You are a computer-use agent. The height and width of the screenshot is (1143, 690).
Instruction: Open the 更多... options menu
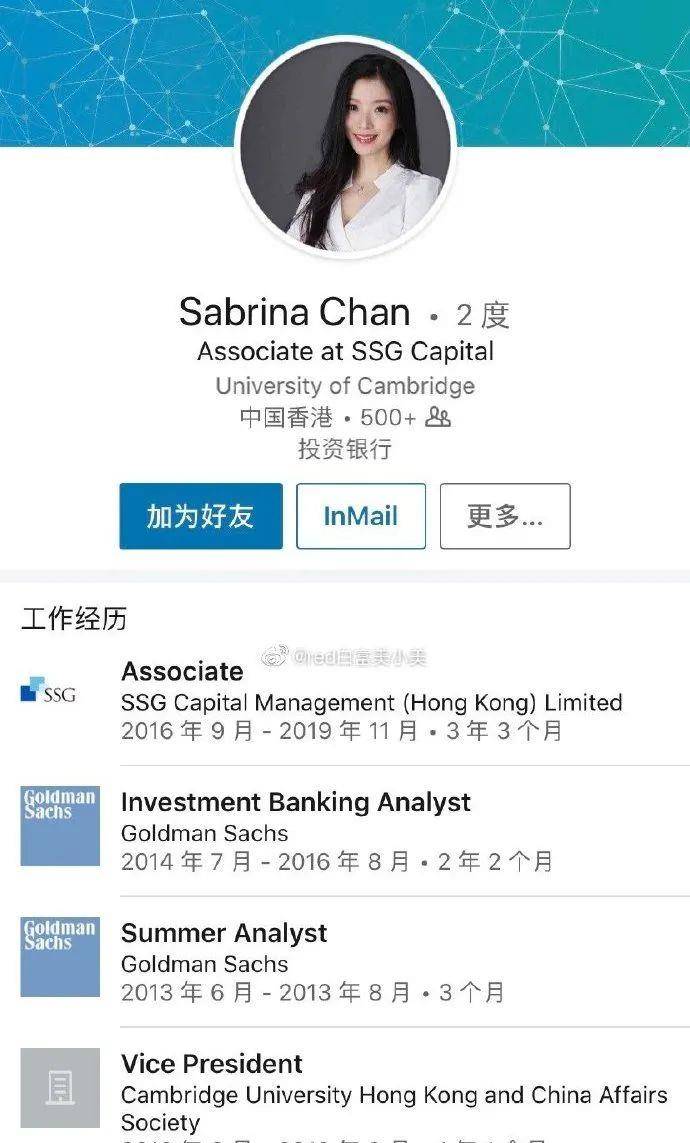point(505,516)
